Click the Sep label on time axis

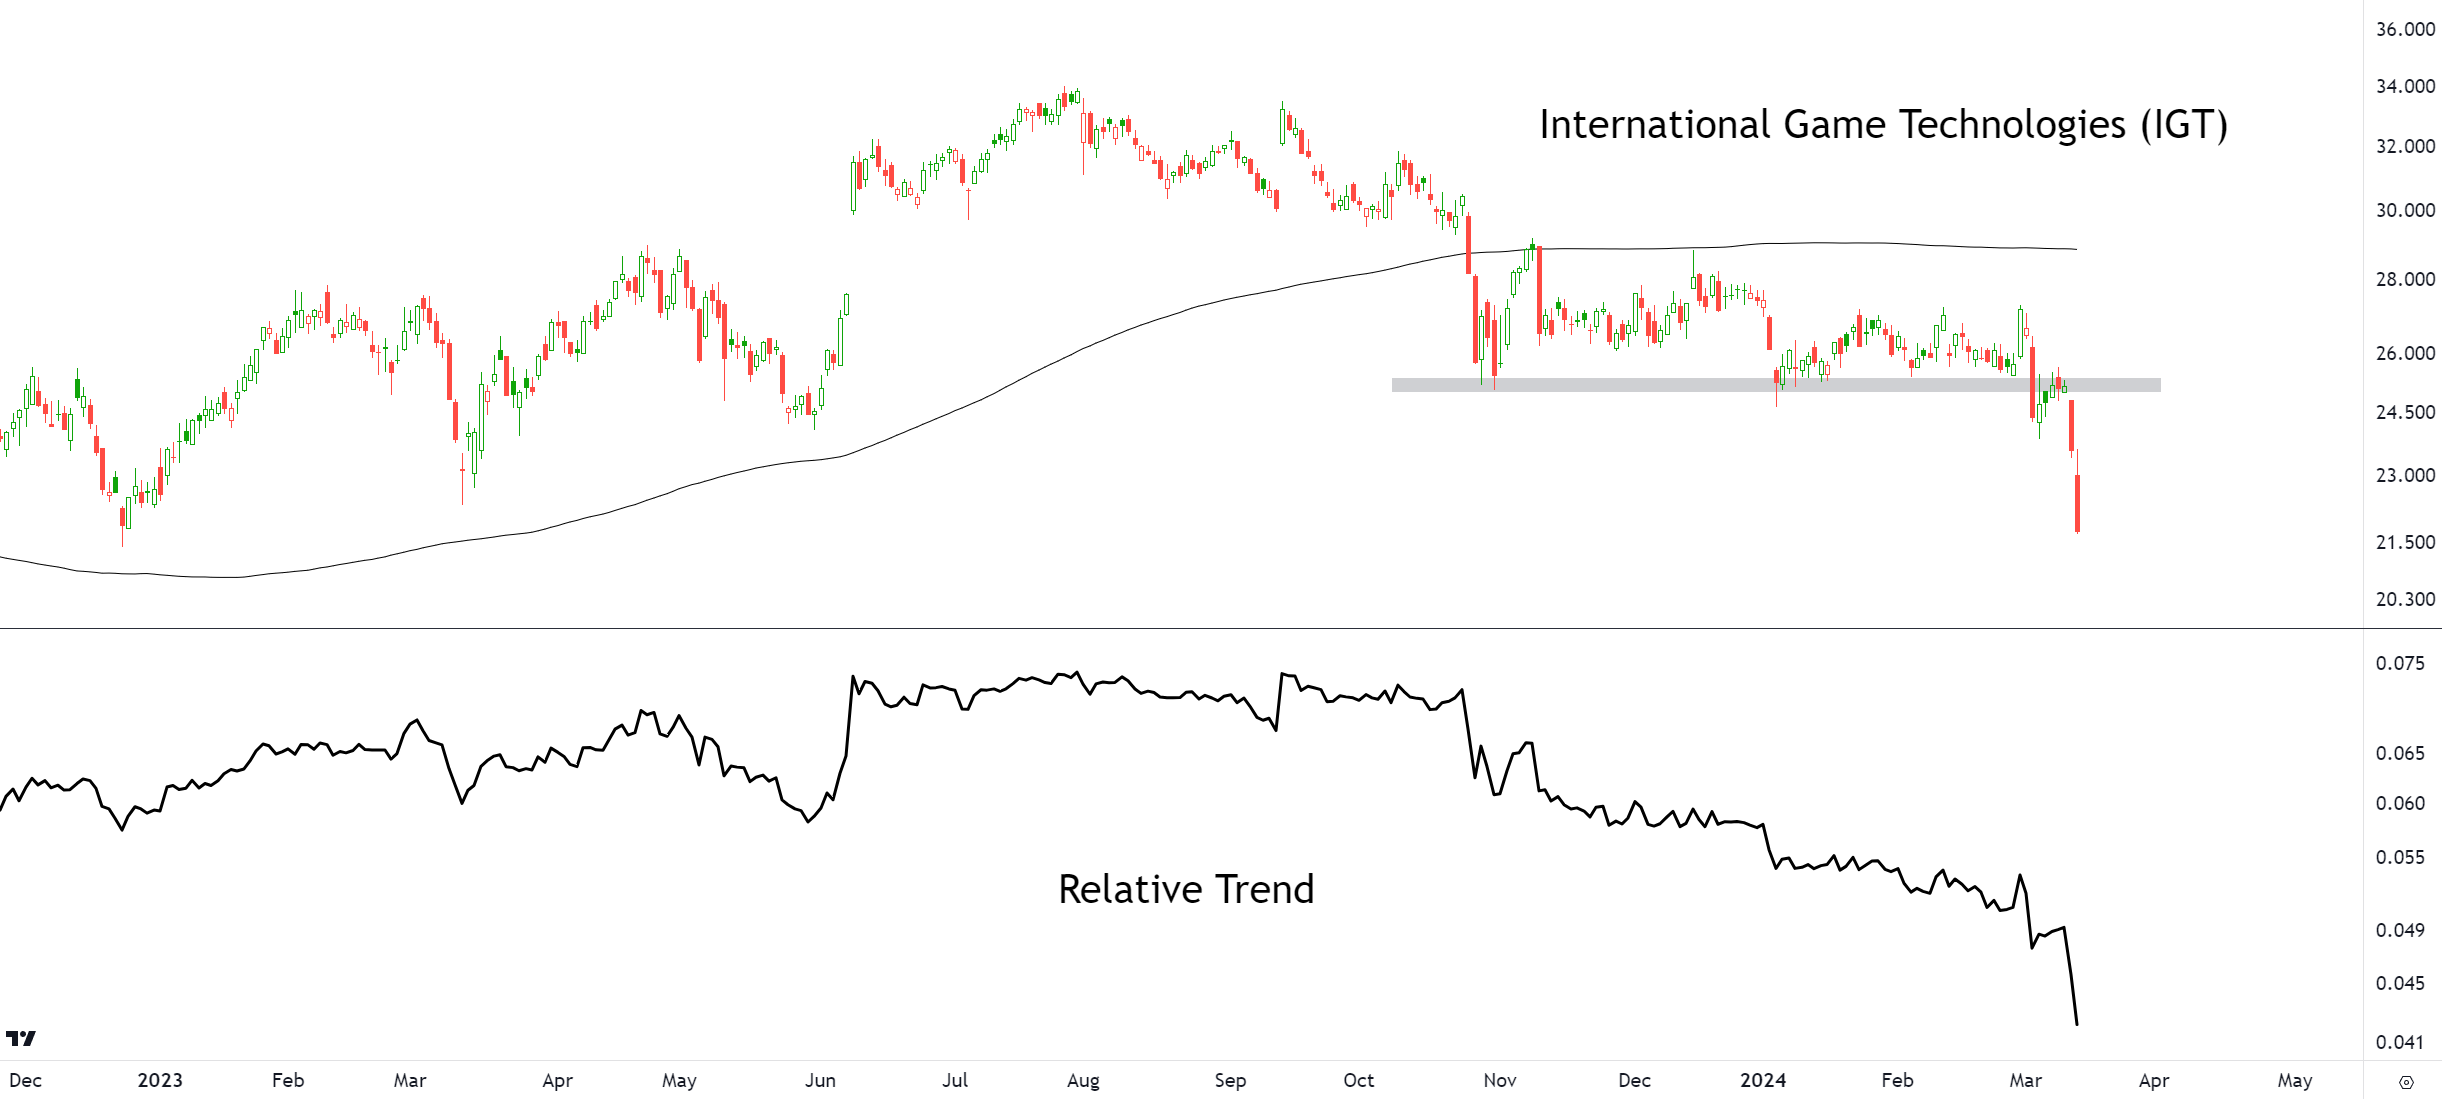click(1230, 1080)
